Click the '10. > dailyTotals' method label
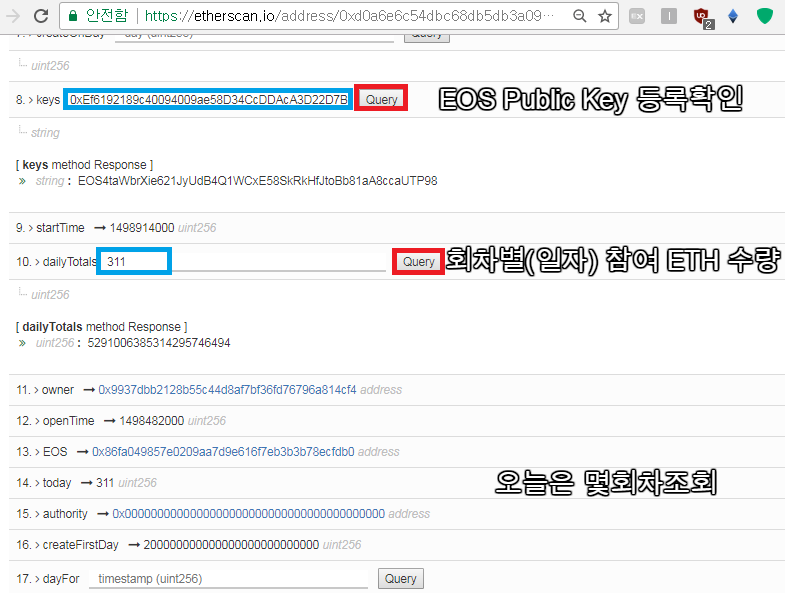The width and height of the screenshot is (785, 594). tap(56, 262)
